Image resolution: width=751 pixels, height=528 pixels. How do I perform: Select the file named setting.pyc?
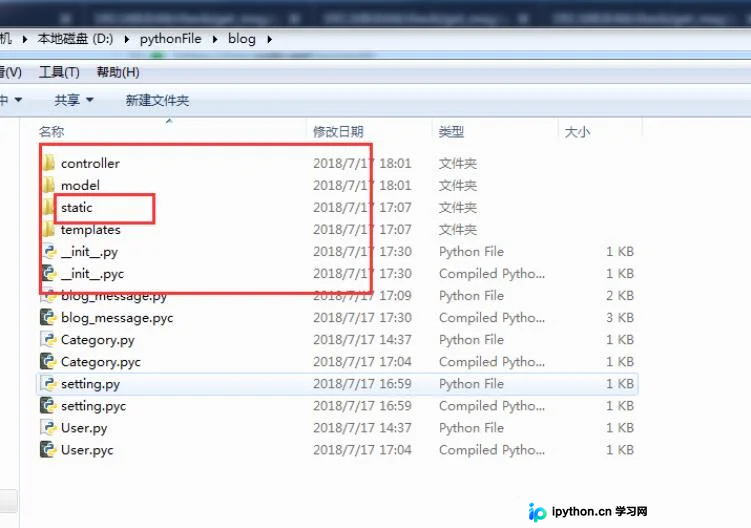93,406
